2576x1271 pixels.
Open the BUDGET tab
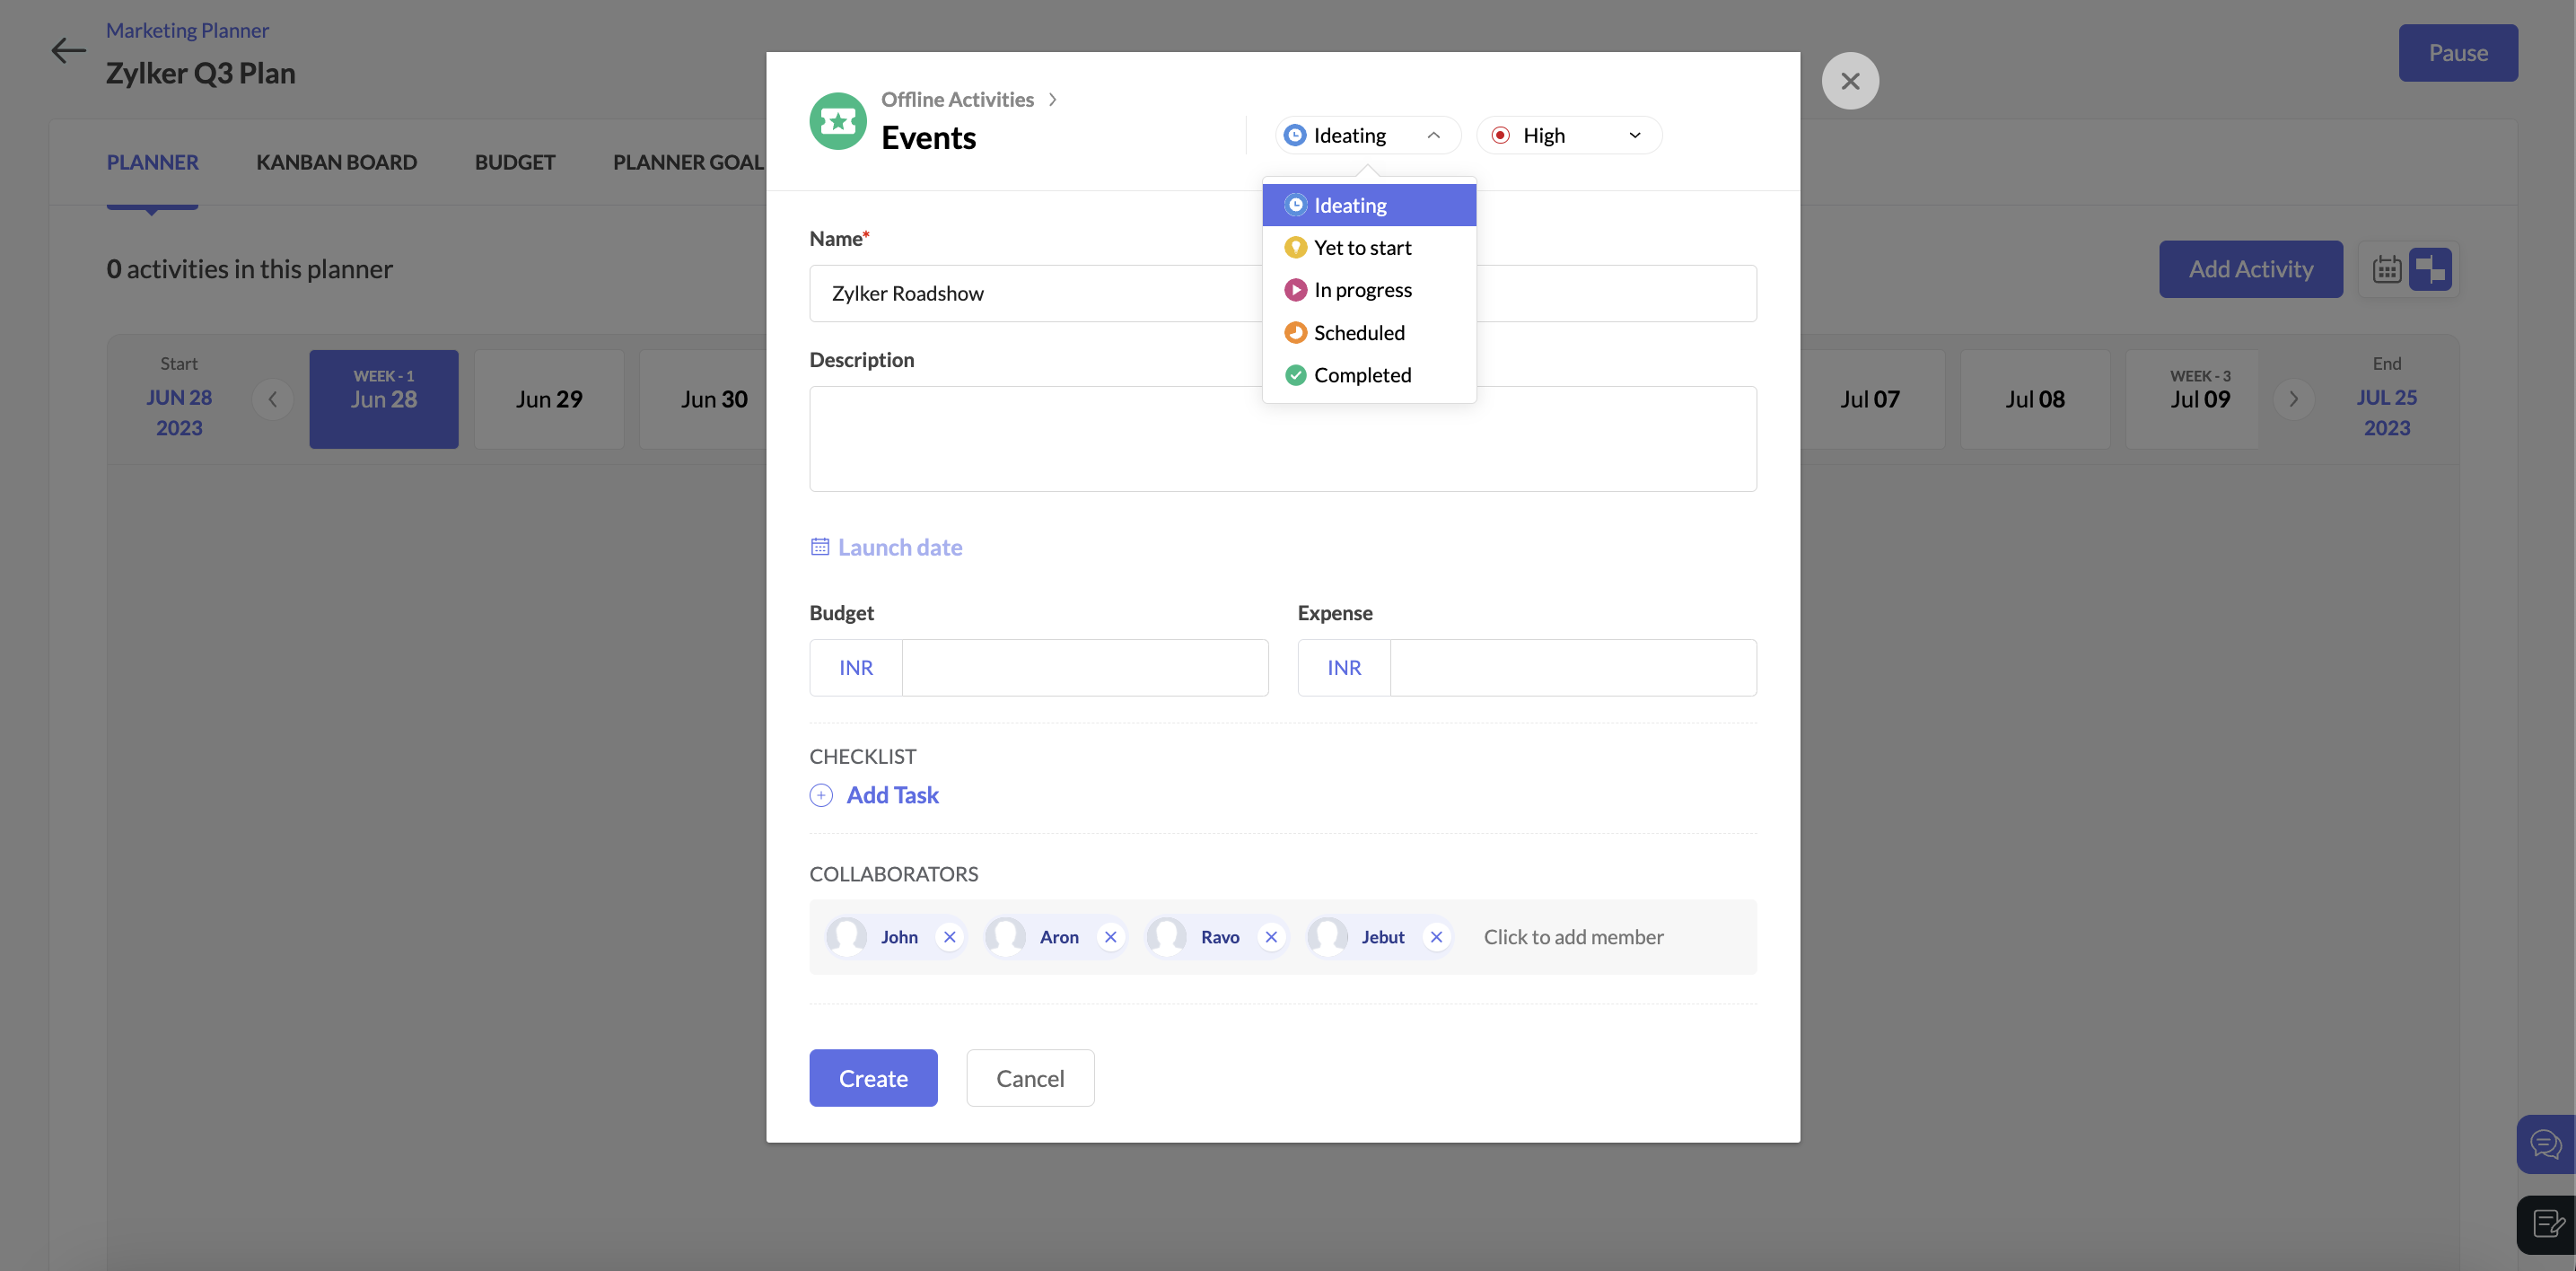click(515, 161)
